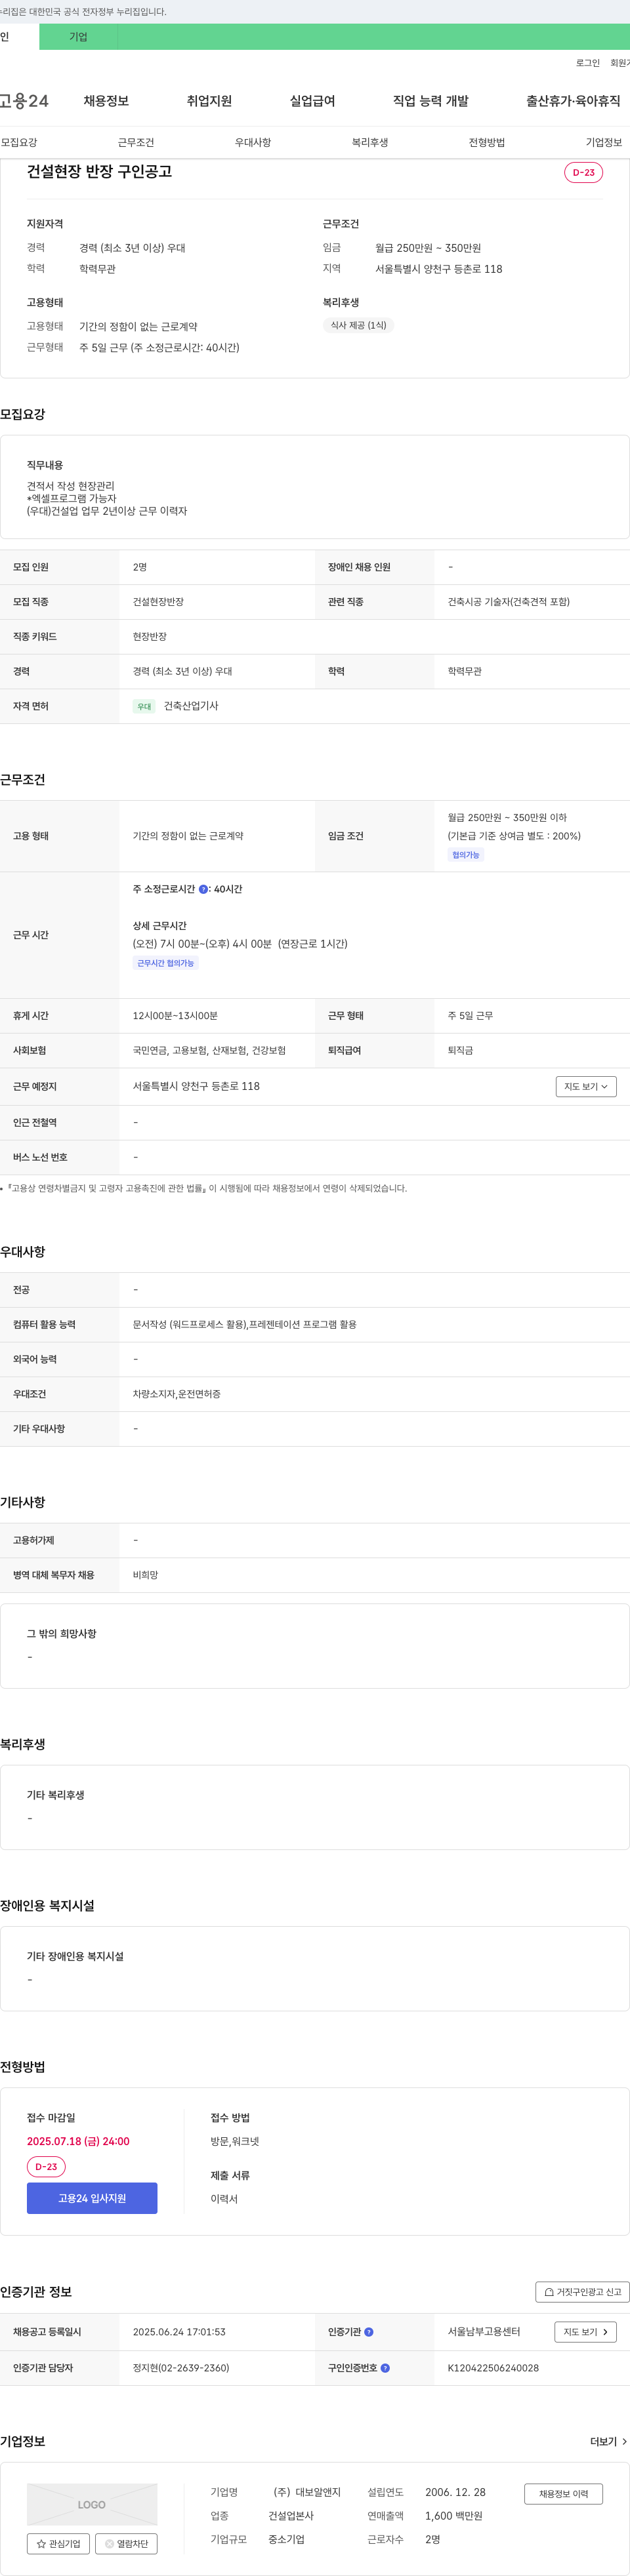This screenshot has width=630, height=2576.
Task: Select 퇴직금 value cell
Action: click(x=461, y=1051)
